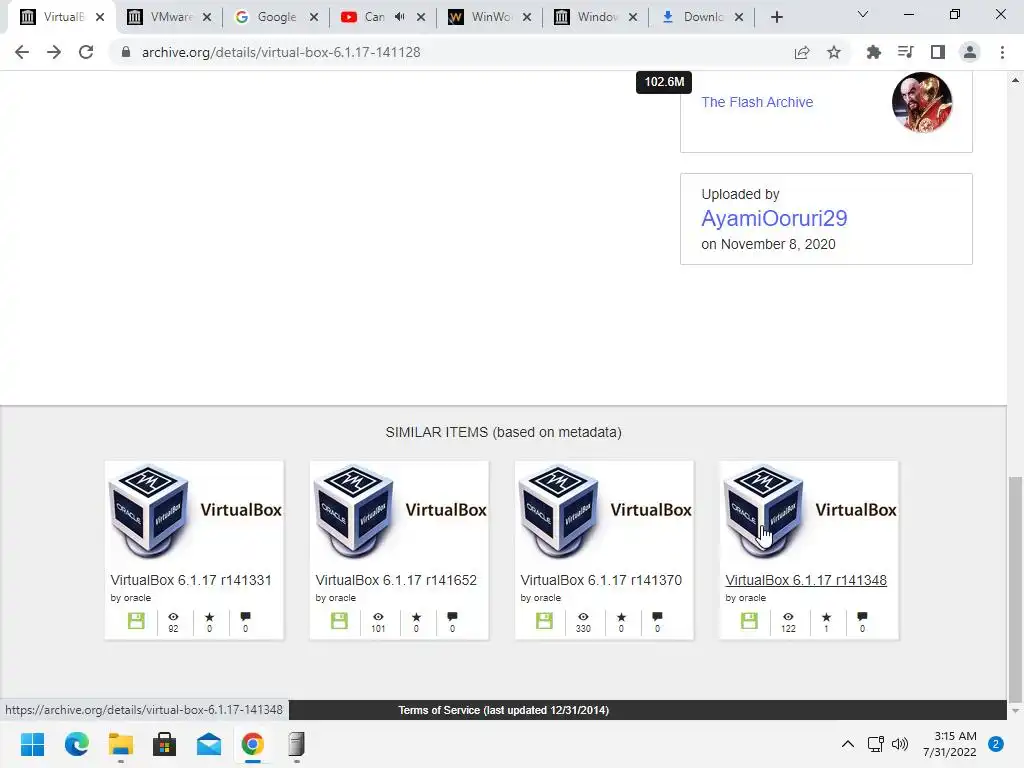Click the r141652 VirtualBox thumbnail image

[x=400, y=511]
